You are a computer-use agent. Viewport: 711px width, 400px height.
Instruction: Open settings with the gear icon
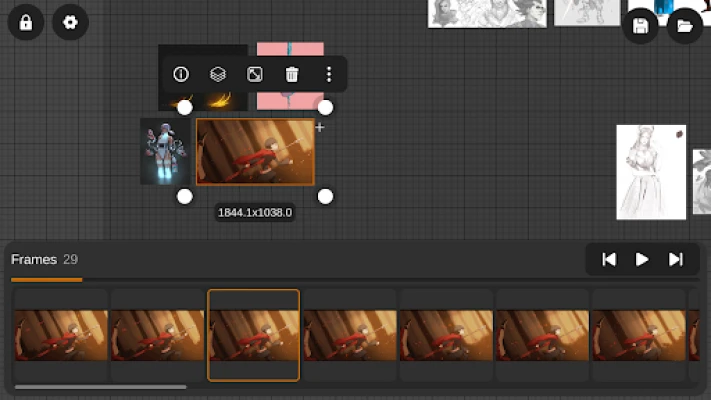[x=70, y=23]
